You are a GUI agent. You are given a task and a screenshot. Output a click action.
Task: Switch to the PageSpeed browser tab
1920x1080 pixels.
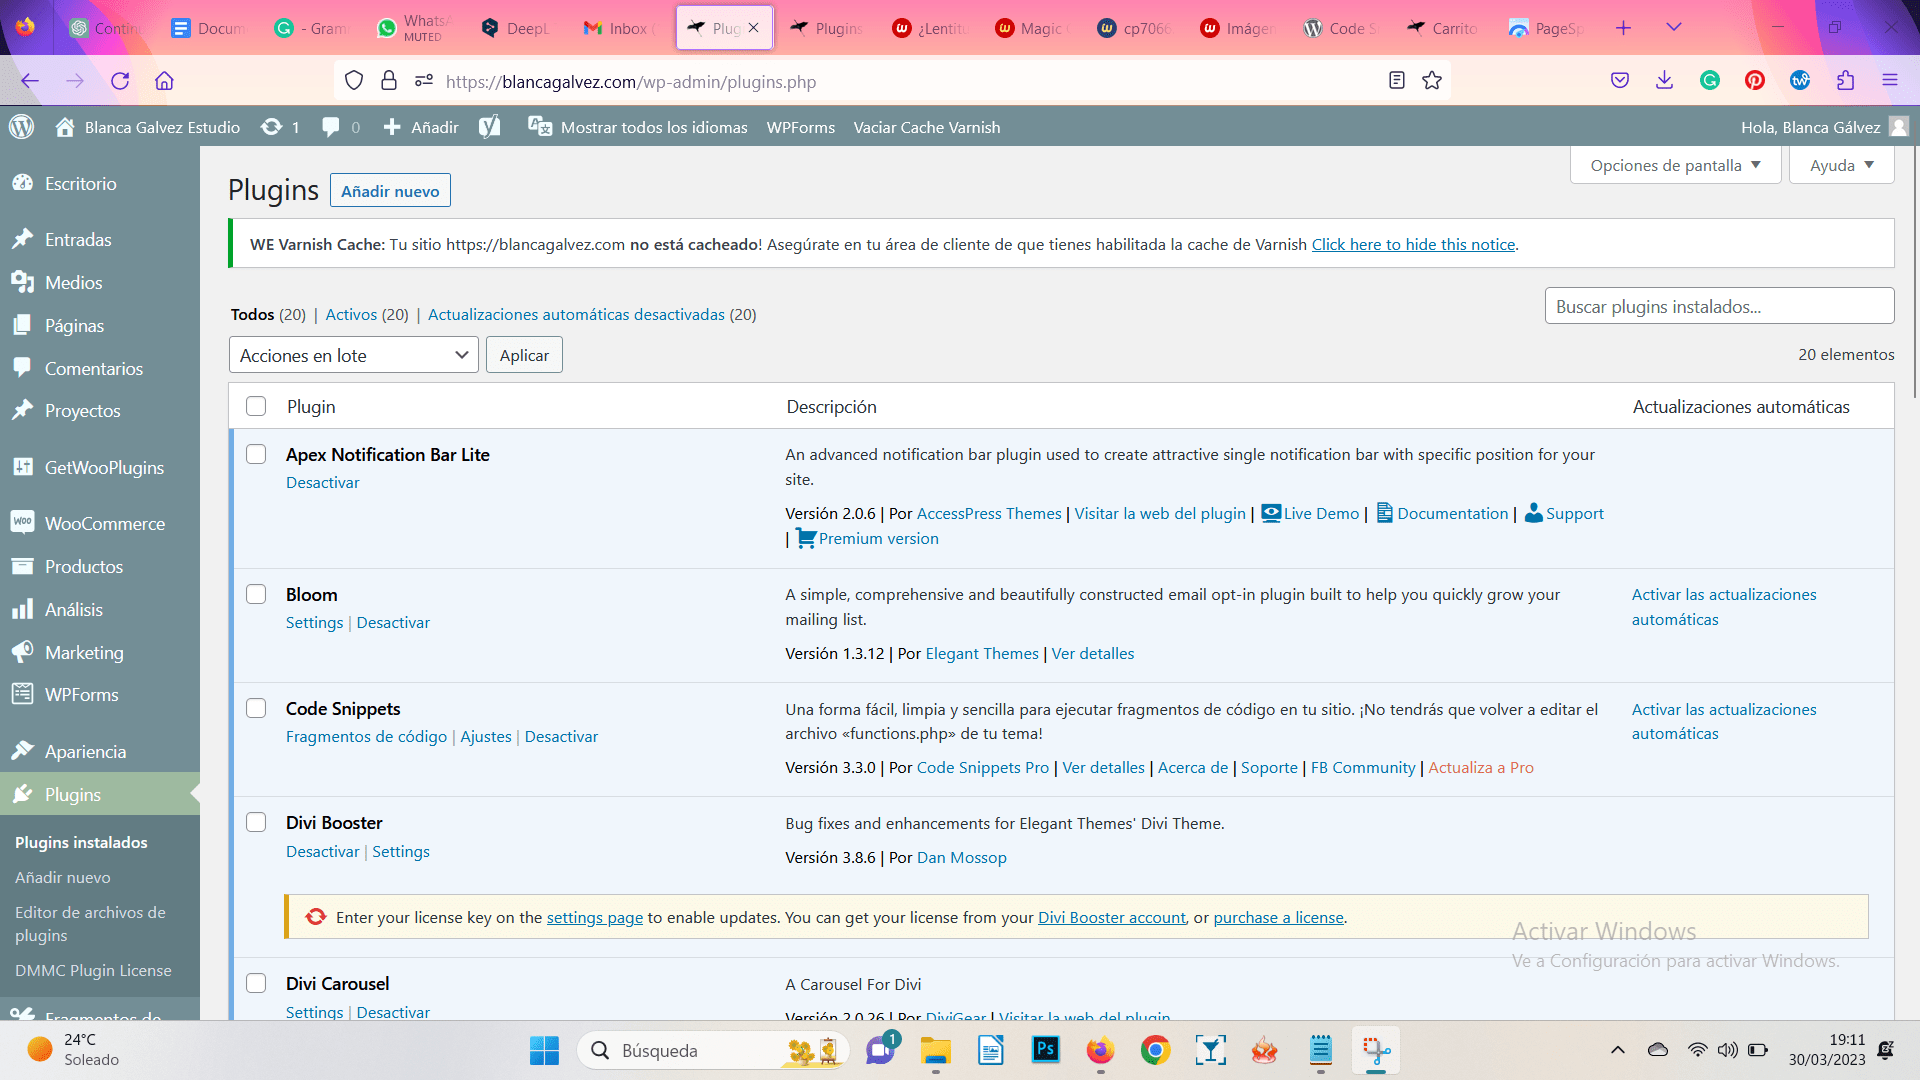point(1547,28)
